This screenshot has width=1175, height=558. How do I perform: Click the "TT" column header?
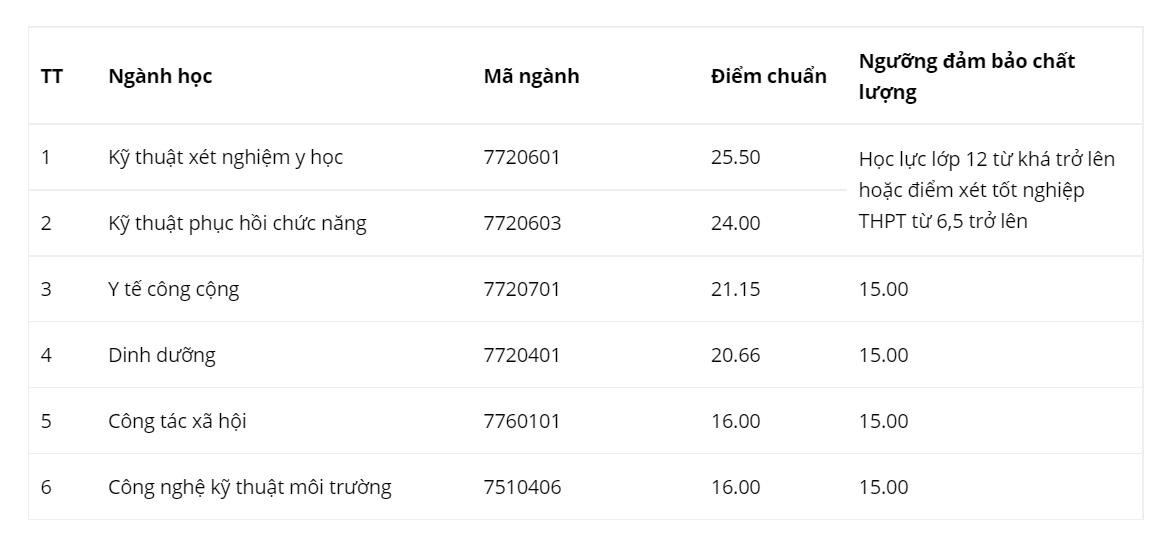tap(51, 76)
